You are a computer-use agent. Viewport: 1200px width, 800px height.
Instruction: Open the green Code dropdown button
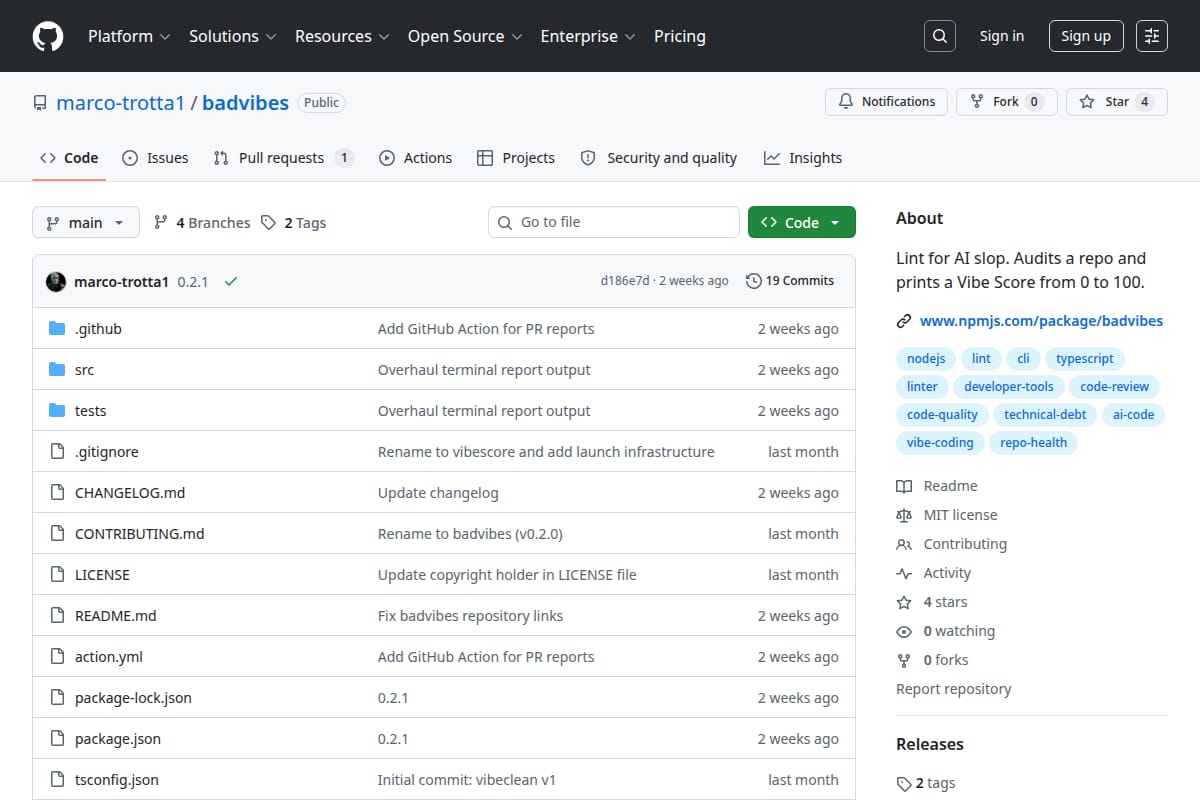click(801, 222)
